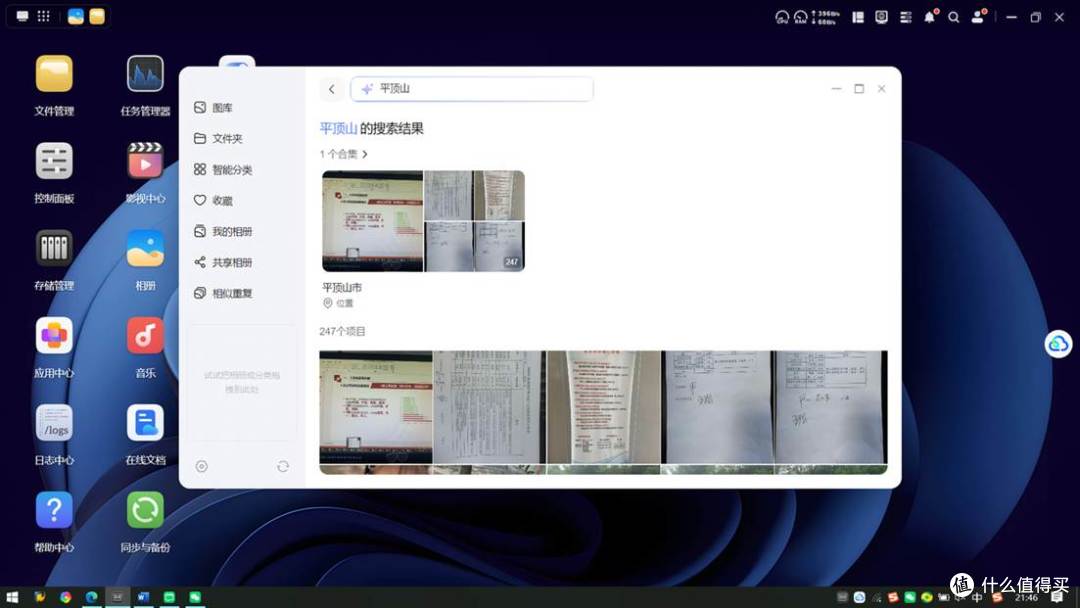Open the monitor icon in top bar

[881, 17]
